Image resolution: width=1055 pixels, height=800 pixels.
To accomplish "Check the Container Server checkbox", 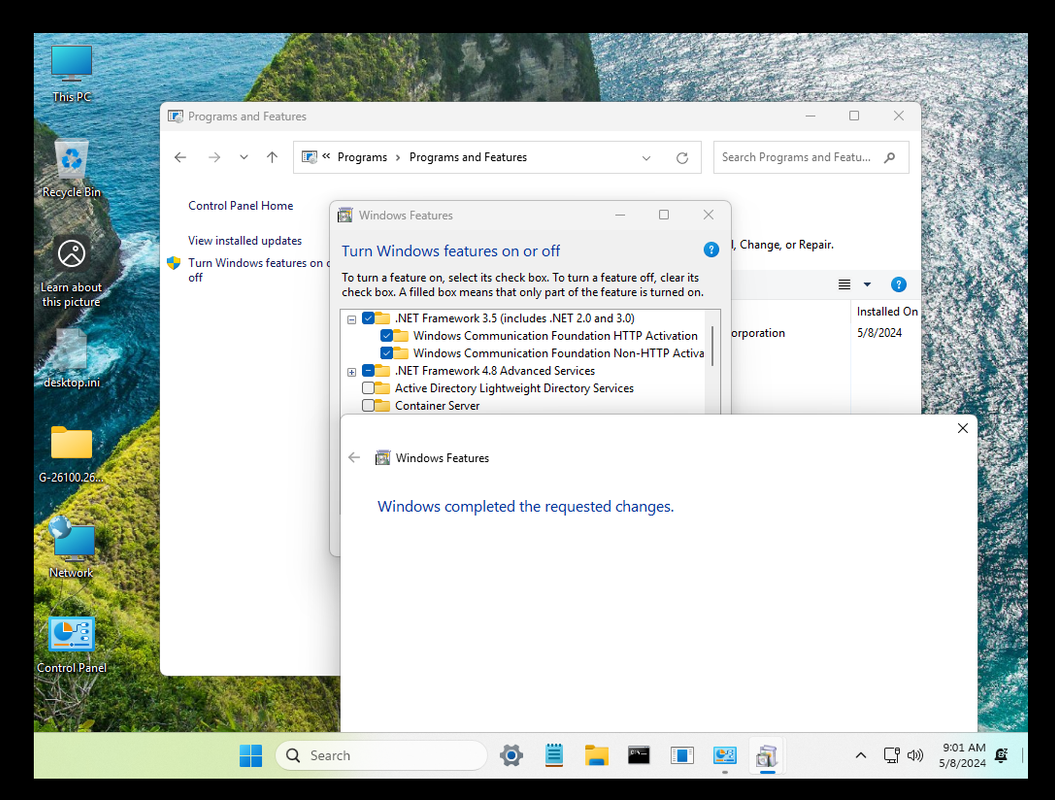I will tap(368, 406).
